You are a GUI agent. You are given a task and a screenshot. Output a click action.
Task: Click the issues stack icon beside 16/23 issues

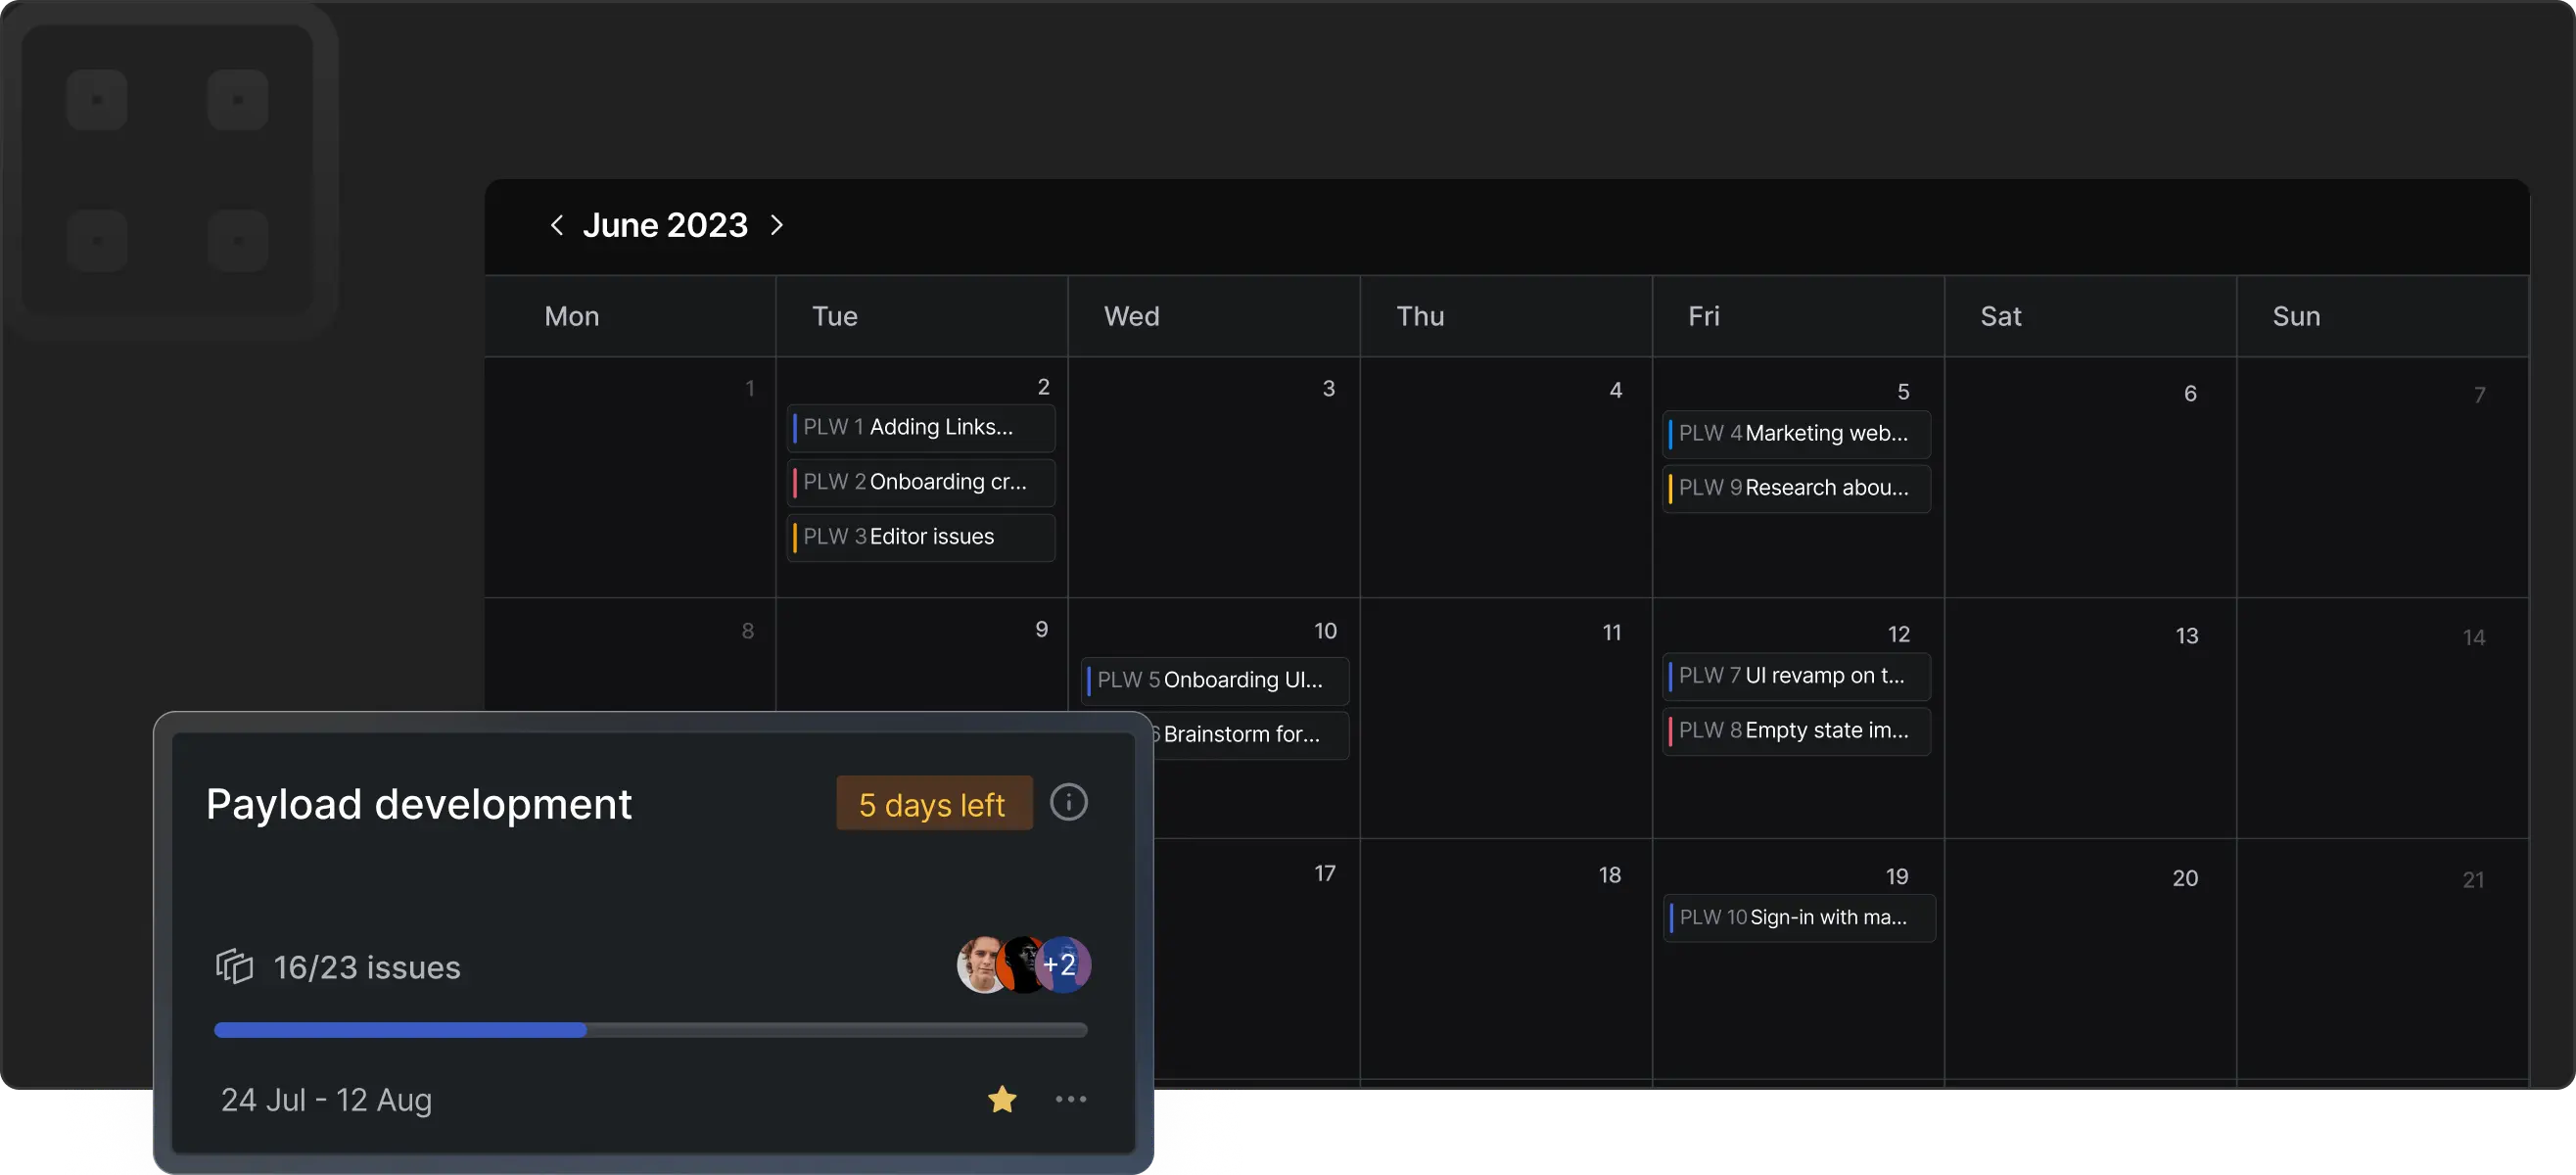(234, 966)
